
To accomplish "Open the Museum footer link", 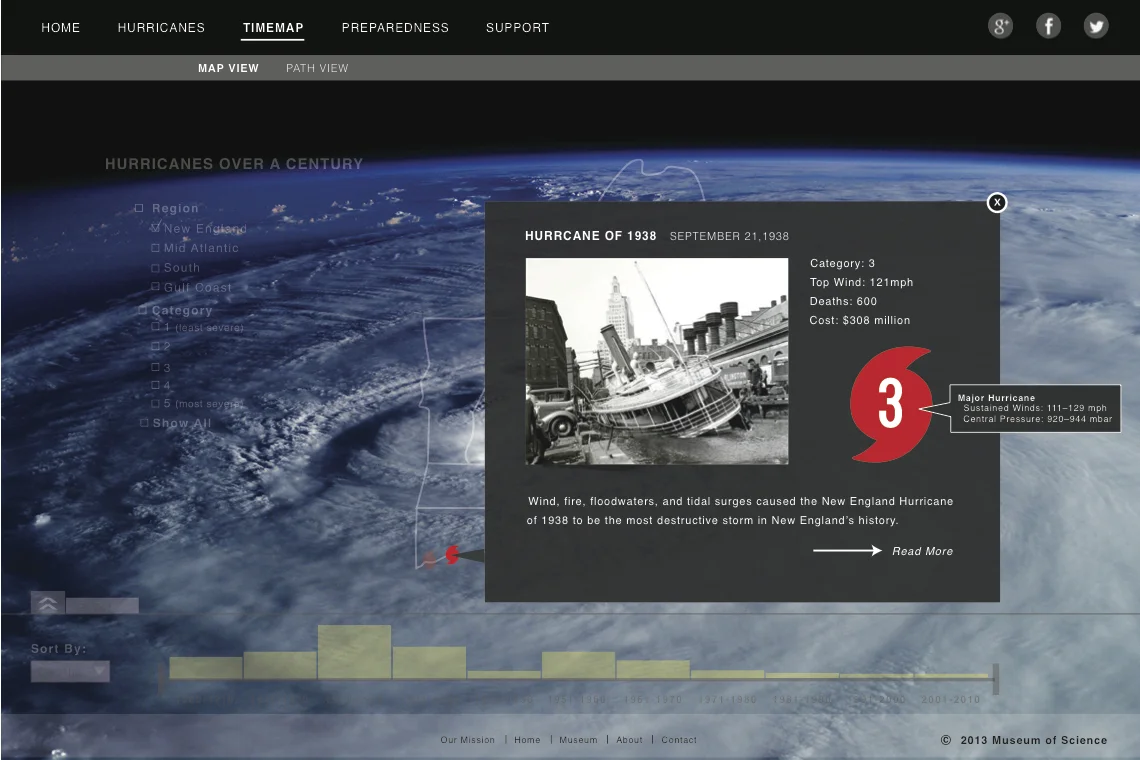I will pos(578,740).
